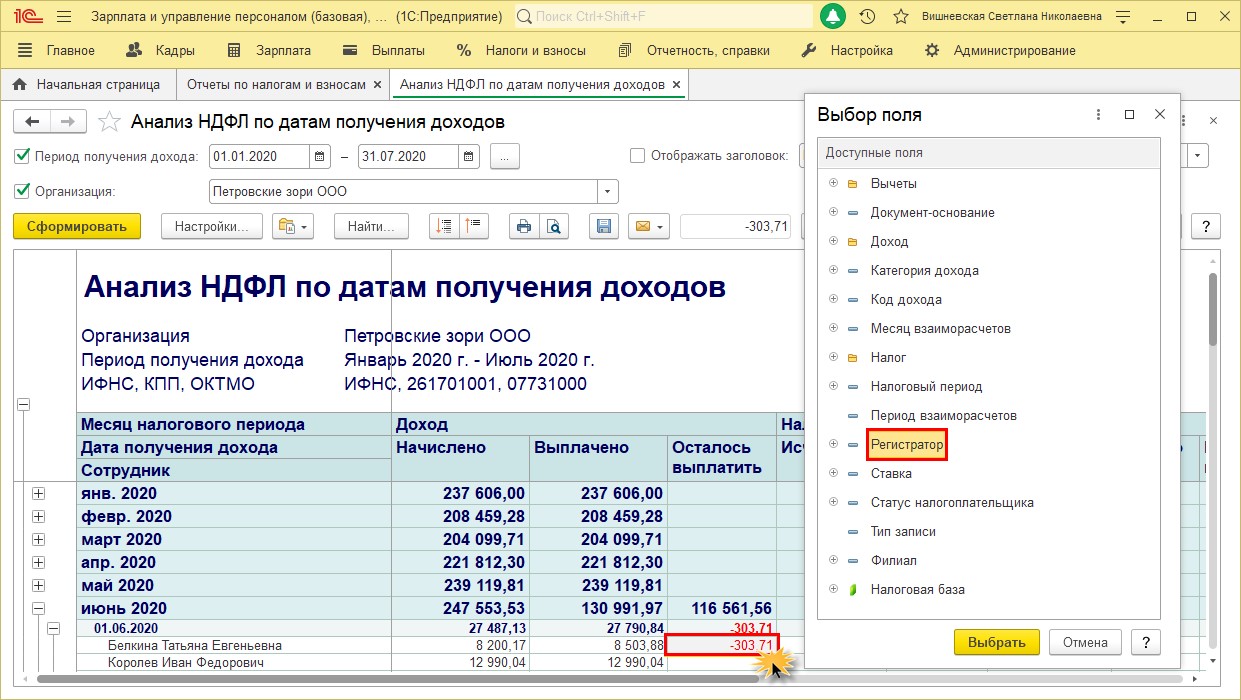Viewport: 1241px width, 700px height.
Task: Select the Налоговая база field
Action: (x=917, y=589)
